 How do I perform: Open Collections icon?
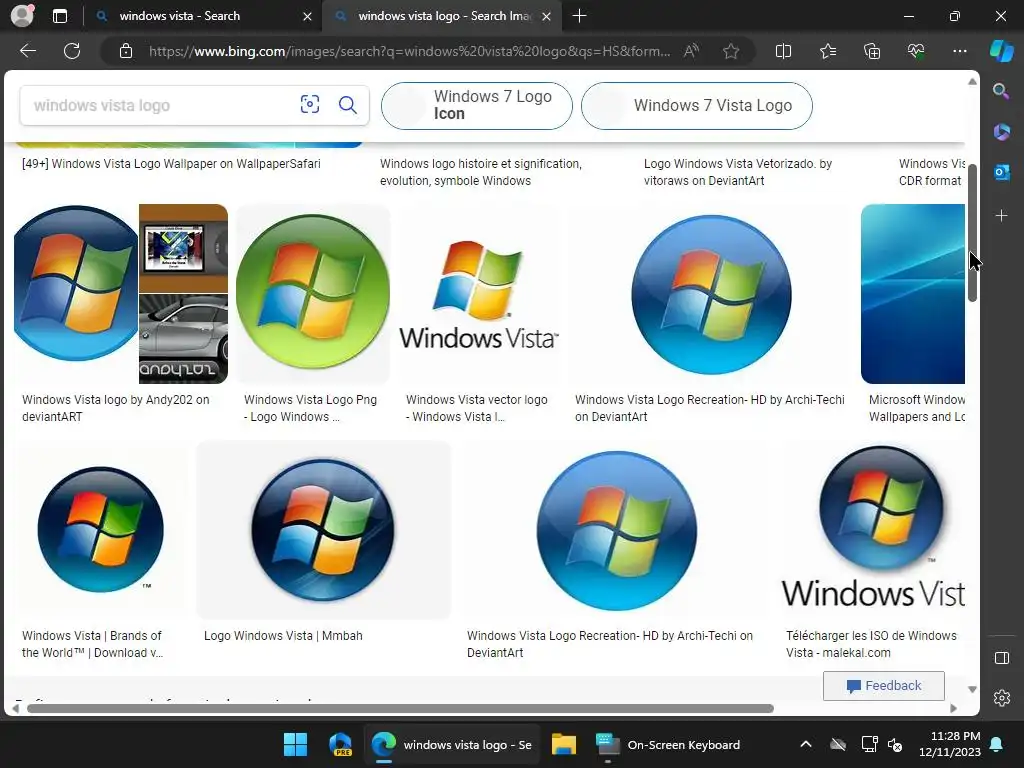click(x=872, y=51)
